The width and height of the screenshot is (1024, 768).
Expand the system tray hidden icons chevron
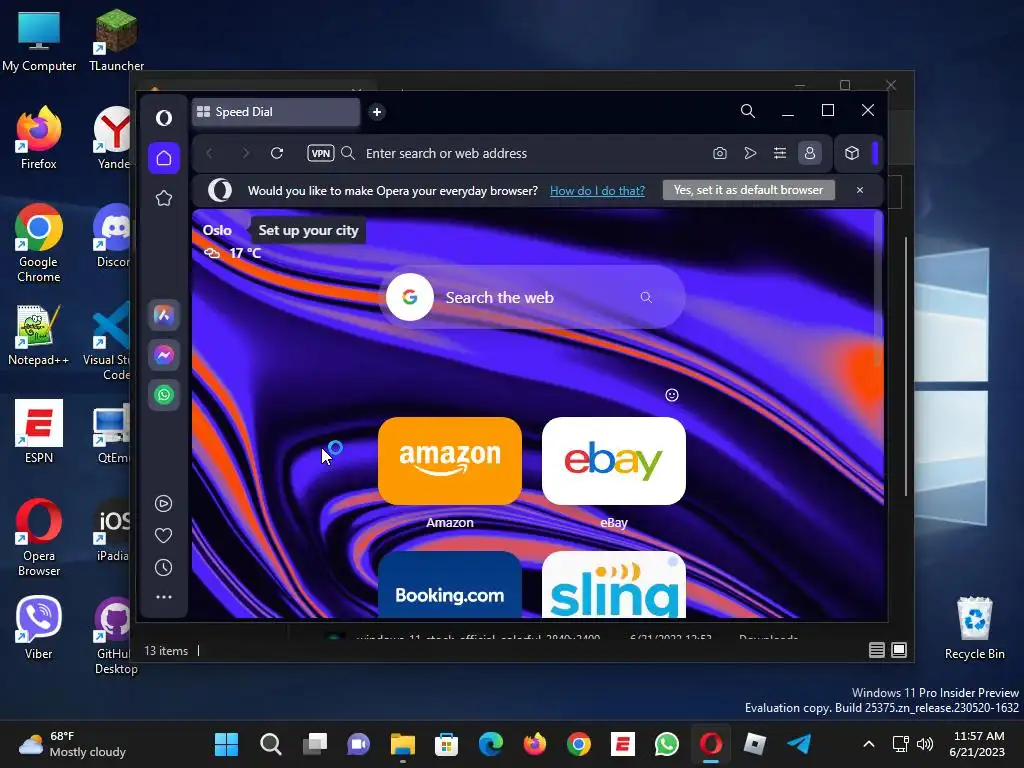(x=869, y=744)
